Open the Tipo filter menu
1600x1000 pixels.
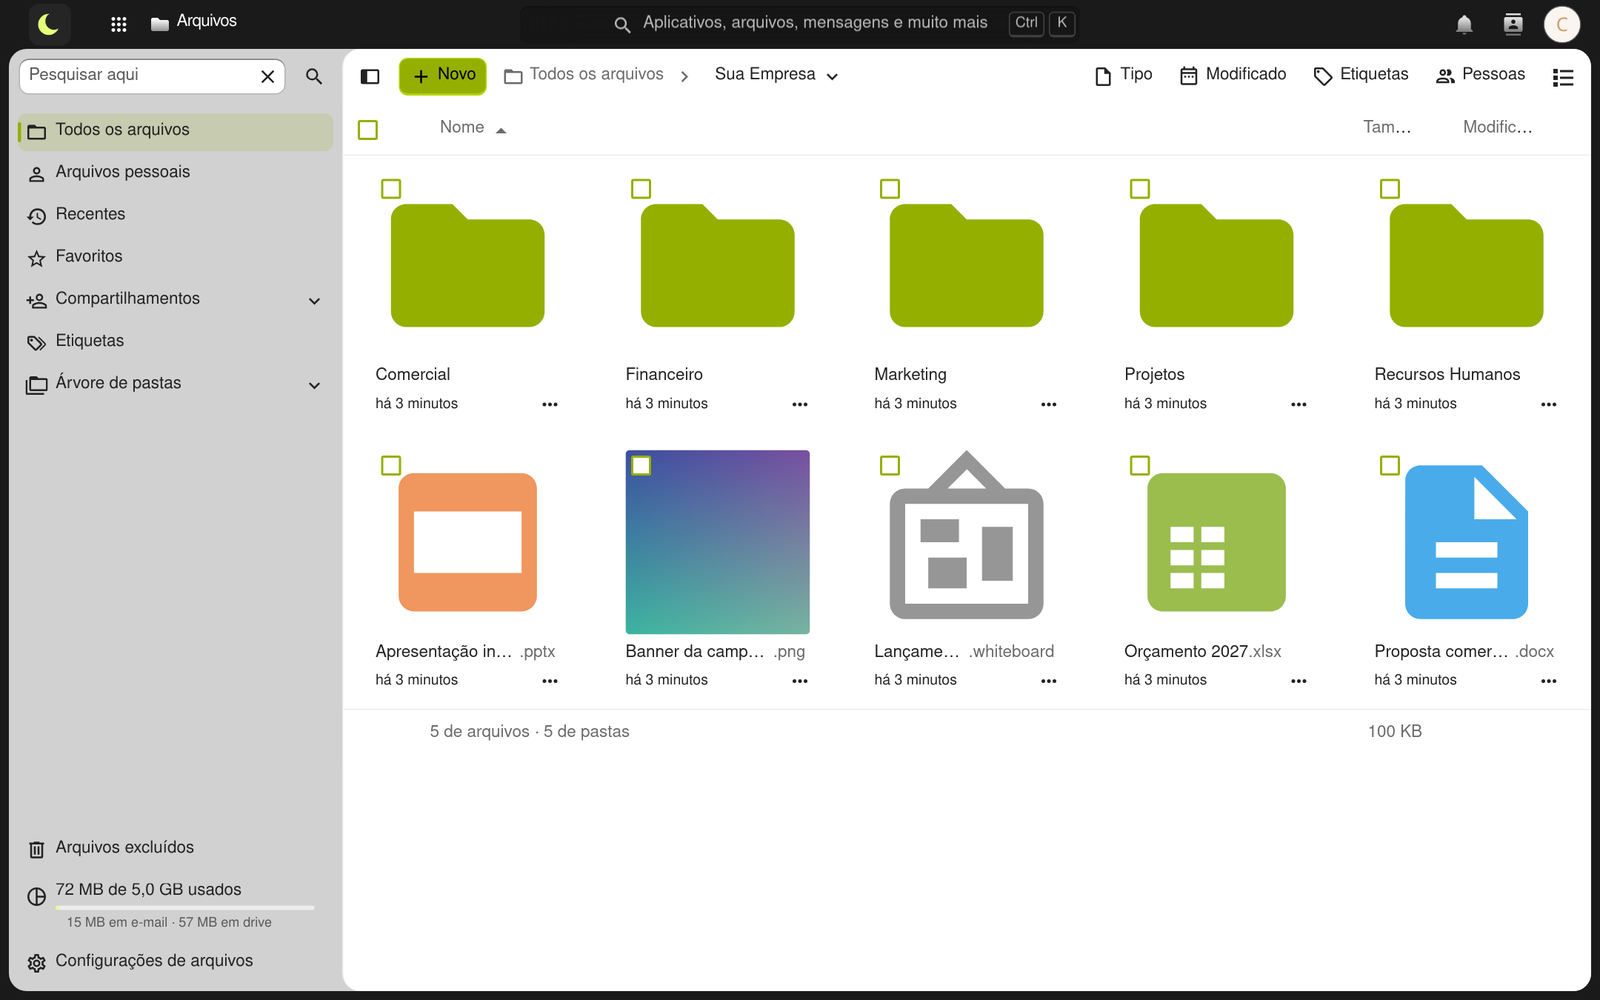coord(1124,75)
